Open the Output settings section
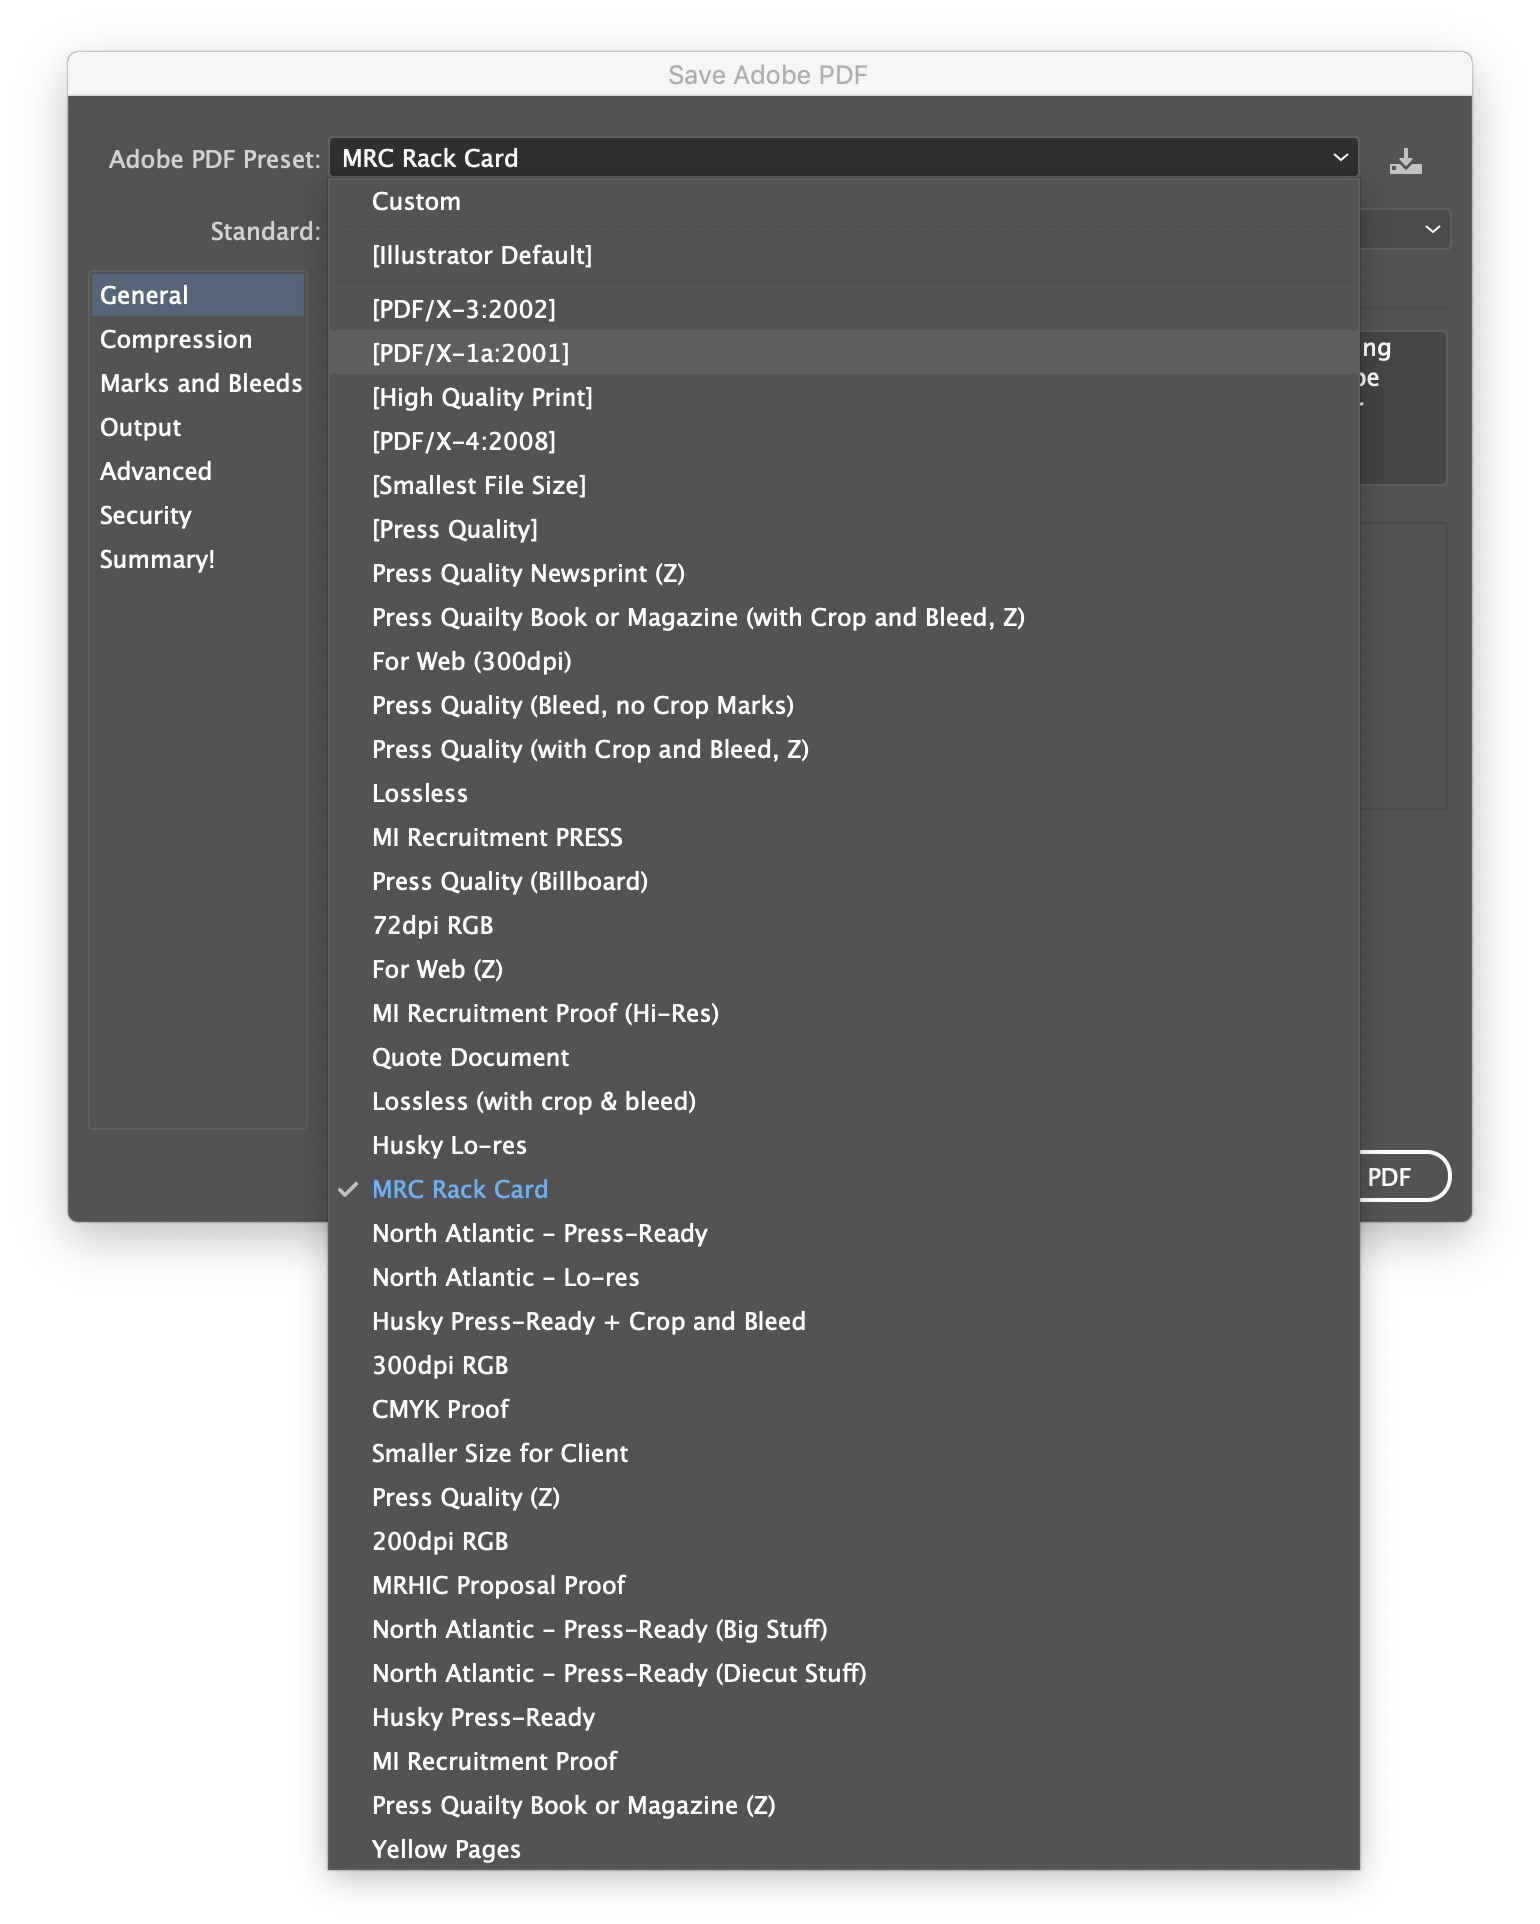This screenshot has width=1540, height=1924. click(198, 427)
